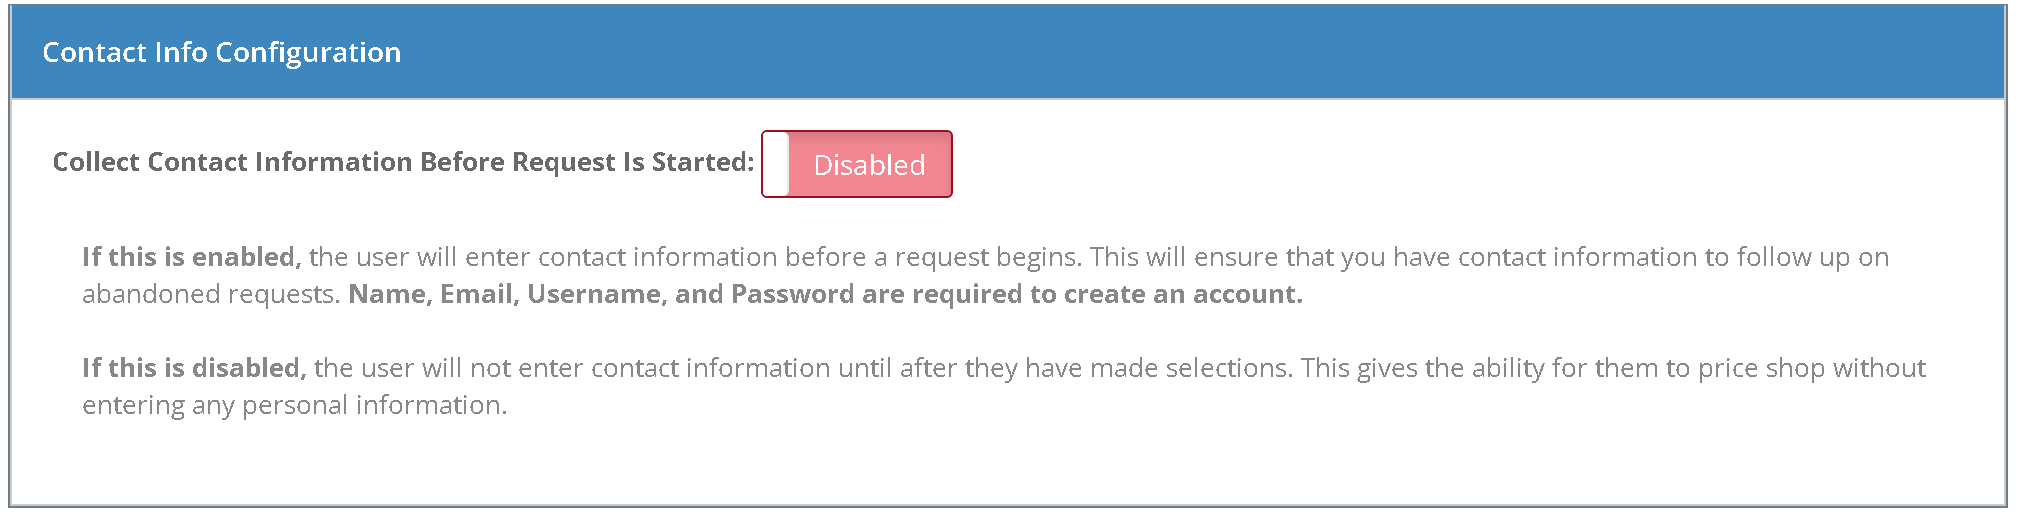
Task: Click the words 'abandoned requests' in the description
Action: click(209, 294)
